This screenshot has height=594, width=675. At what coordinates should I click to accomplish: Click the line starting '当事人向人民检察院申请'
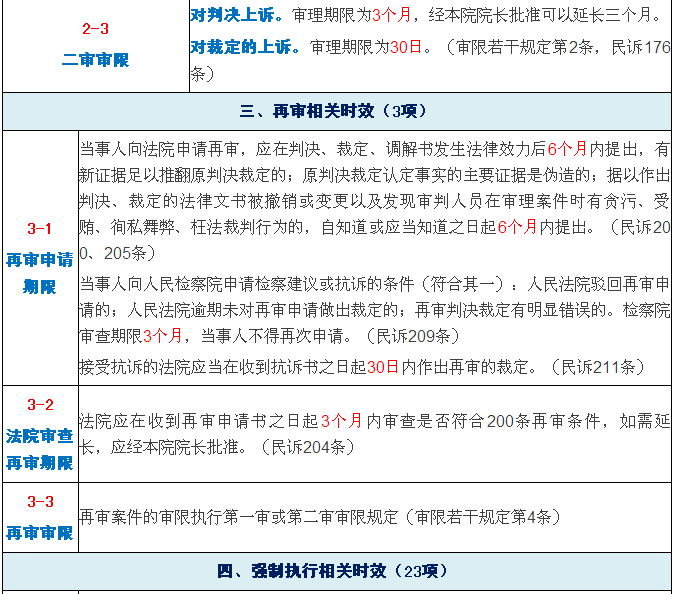pos(375,284)
